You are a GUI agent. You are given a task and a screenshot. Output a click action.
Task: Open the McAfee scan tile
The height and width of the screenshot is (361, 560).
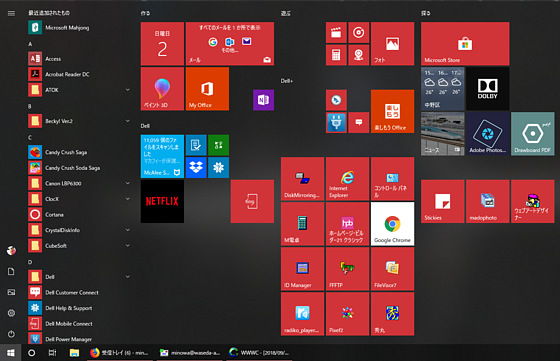162,156
